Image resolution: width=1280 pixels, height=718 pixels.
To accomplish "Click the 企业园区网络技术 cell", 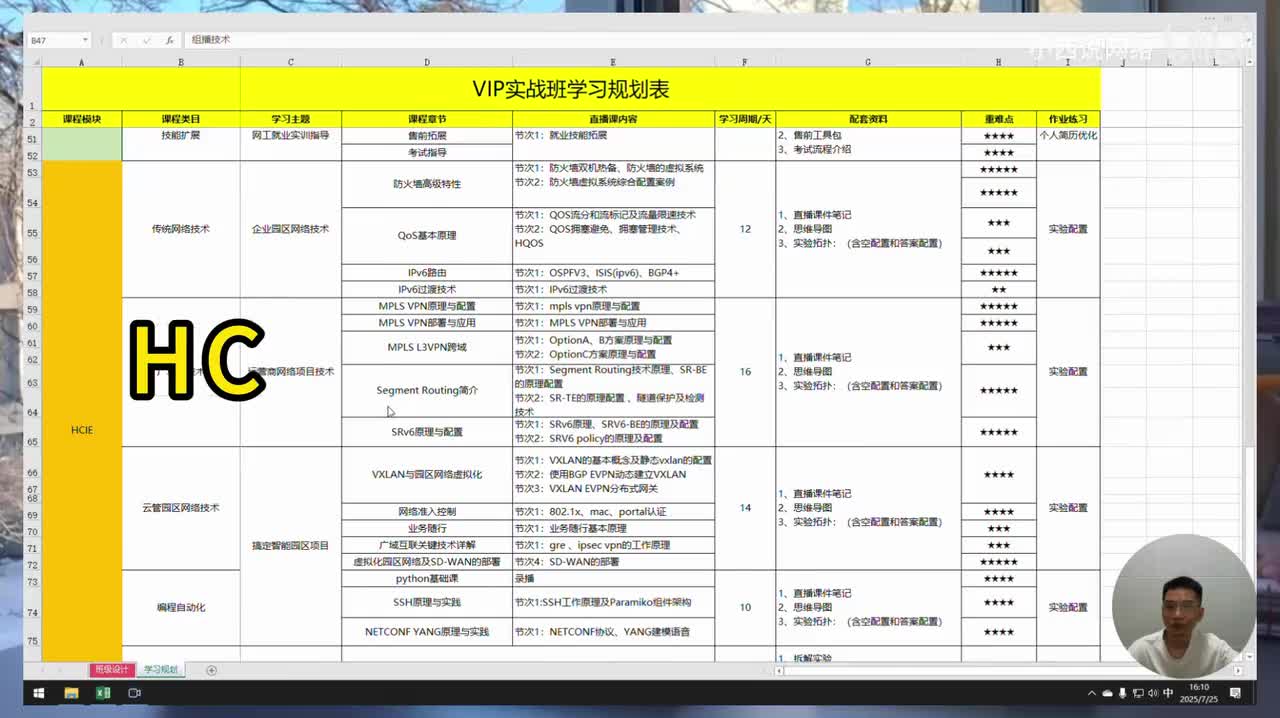I will point(290,229).
